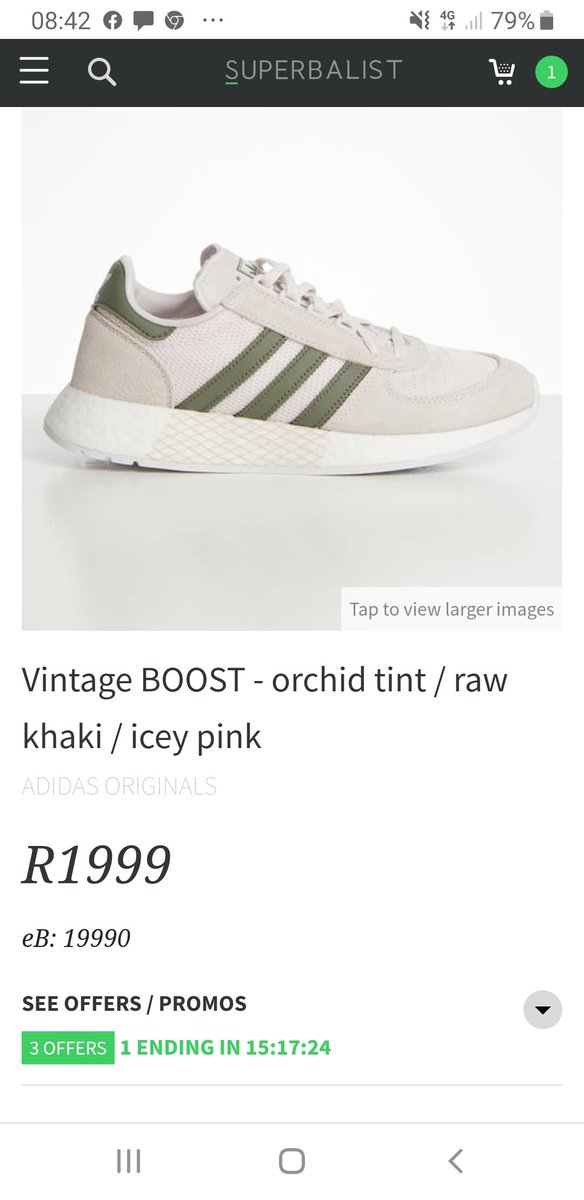Screen dimensions: 584x1200
Task: Open Android recent apps button
Action: click(x=128, y=1160)
